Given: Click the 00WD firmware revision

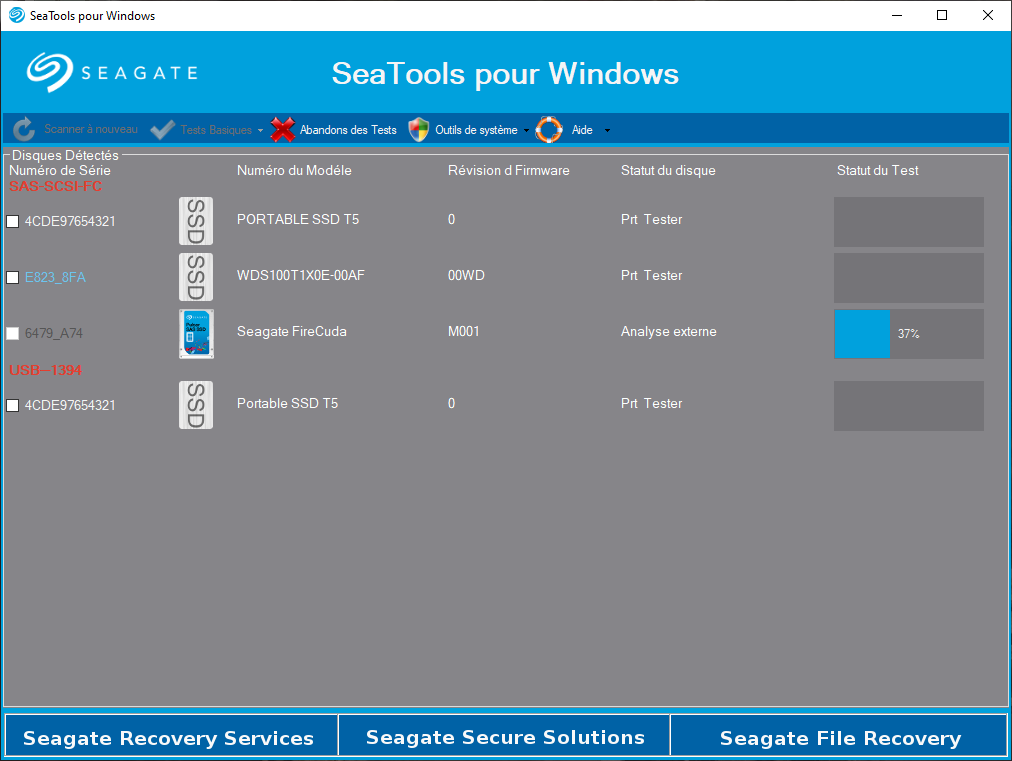Looking at the screenshot, I should click(466, 276).
